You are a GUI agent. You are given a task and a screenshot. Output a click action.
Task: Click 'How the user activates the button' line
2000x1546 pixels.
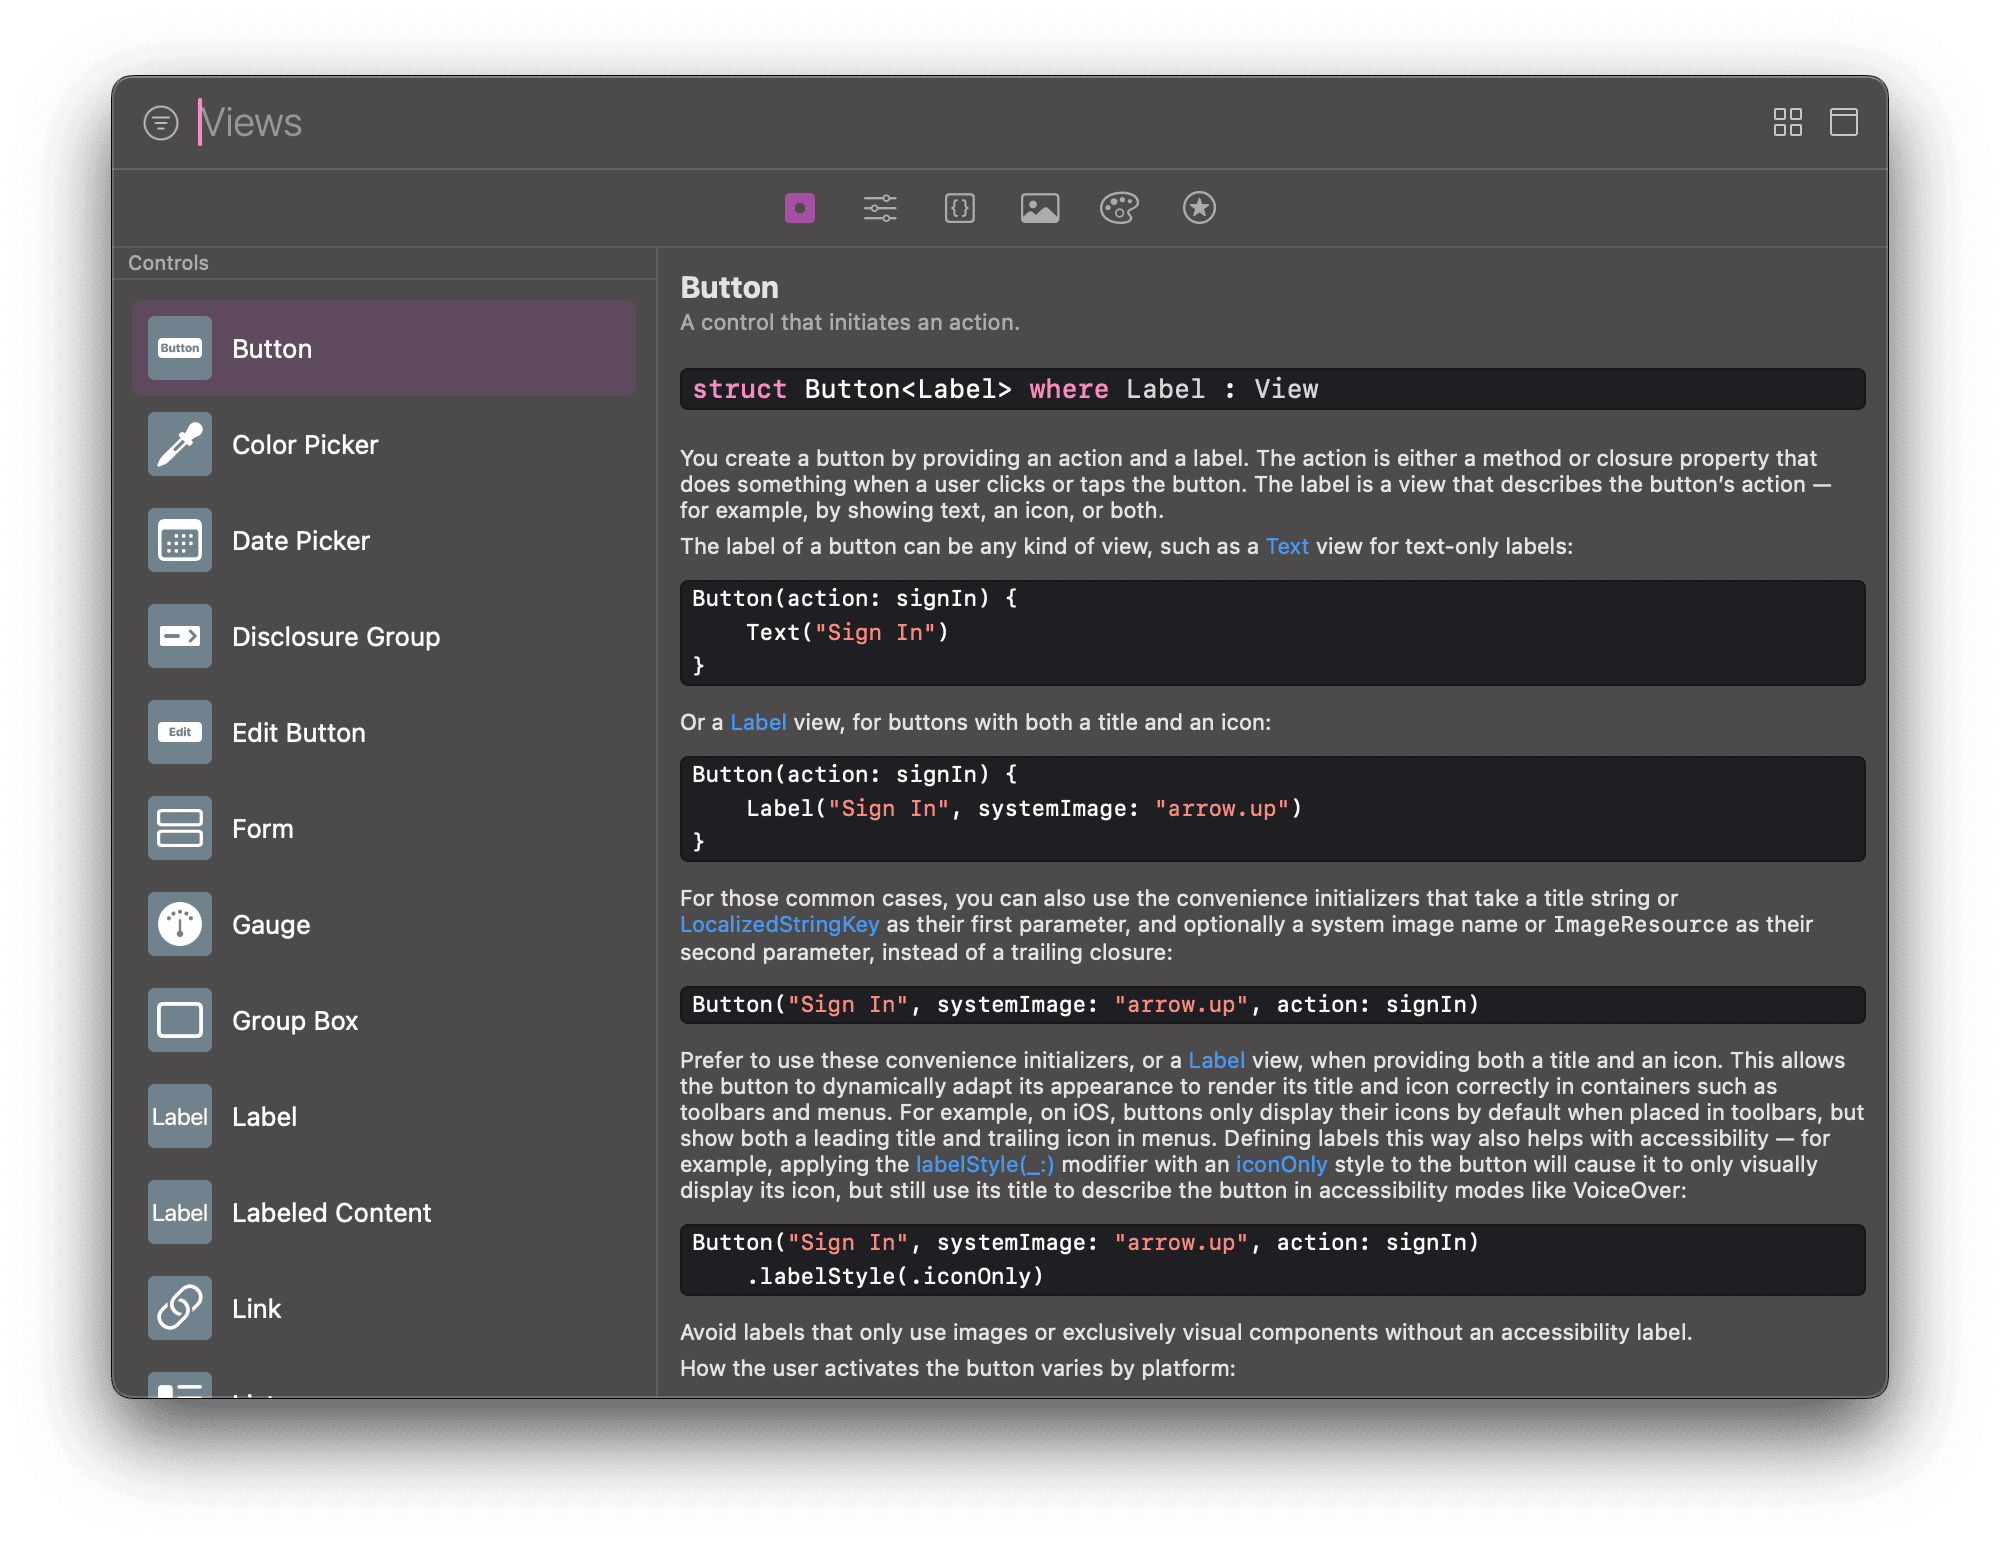coord(957,1368)
